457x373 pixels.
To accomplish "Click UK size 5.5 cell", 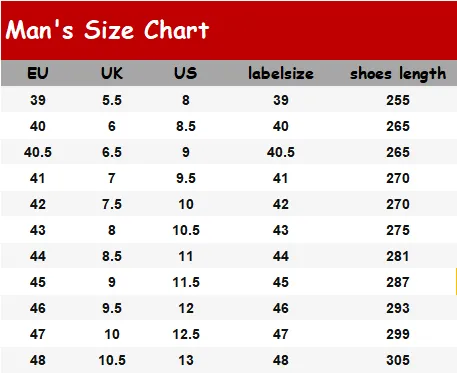I will 112,100.
